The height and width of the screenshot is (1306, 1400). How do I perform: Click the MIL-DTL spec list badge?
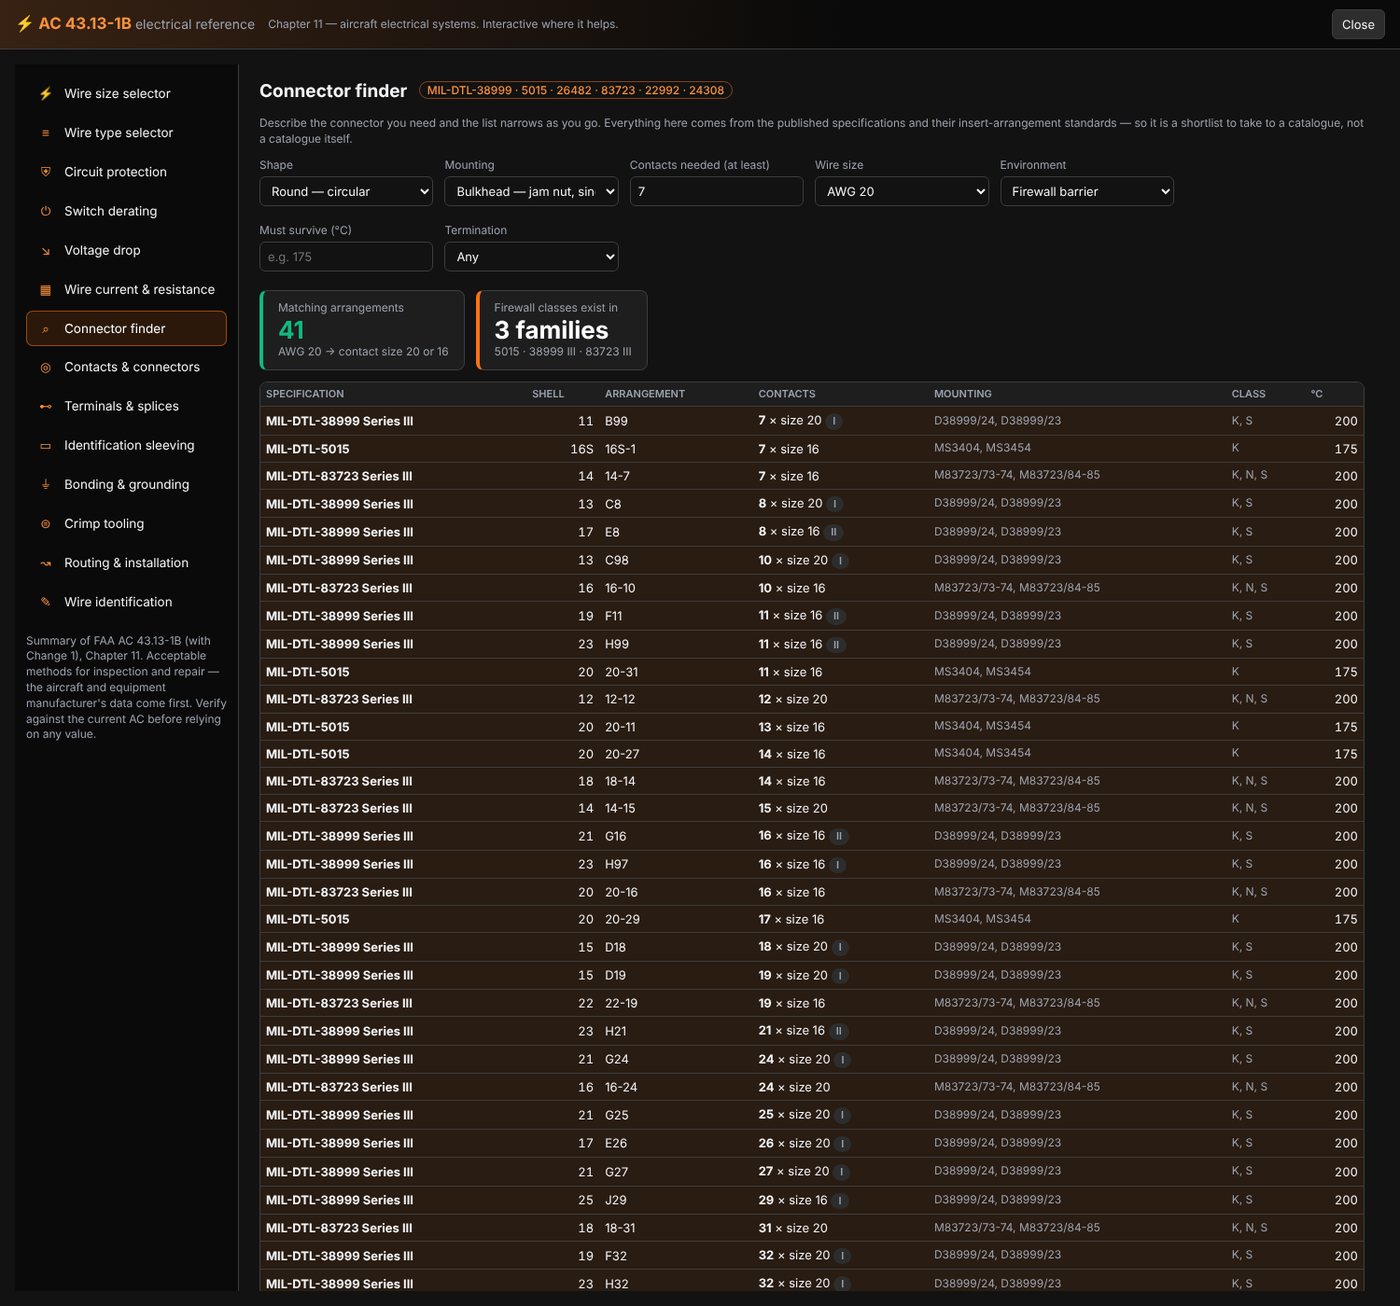(x=576, y=90)
